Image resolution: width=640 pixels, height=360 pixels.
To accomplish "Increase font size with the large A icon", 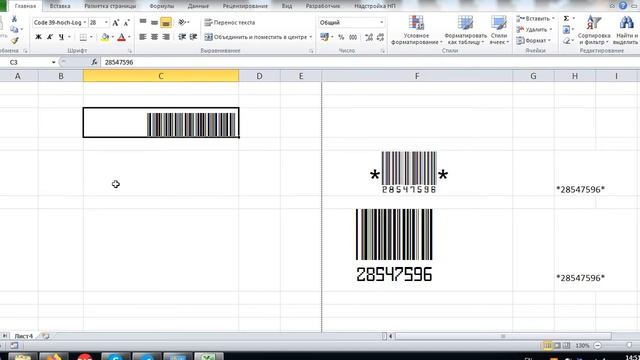I will coord(116,23).
